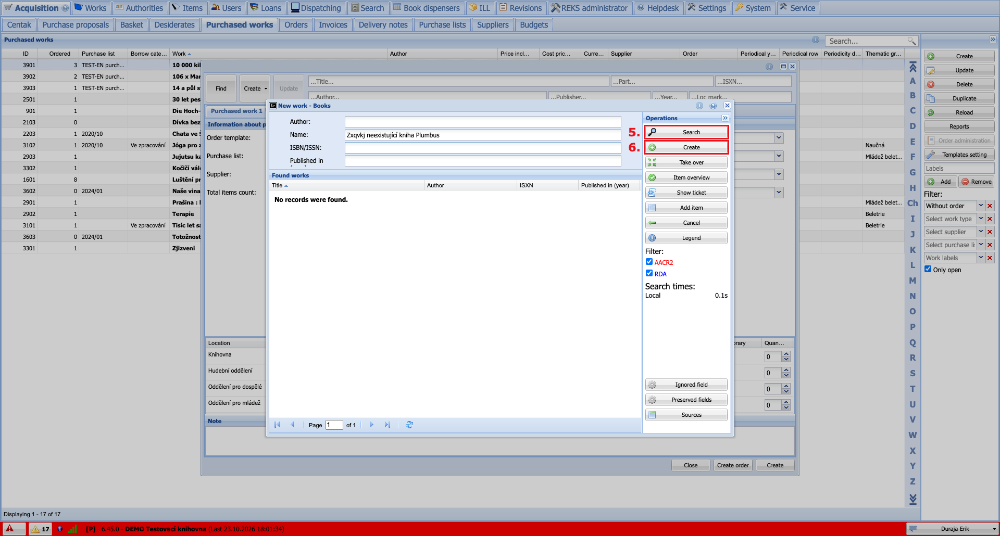Open the REKS administrator tab

589,8
